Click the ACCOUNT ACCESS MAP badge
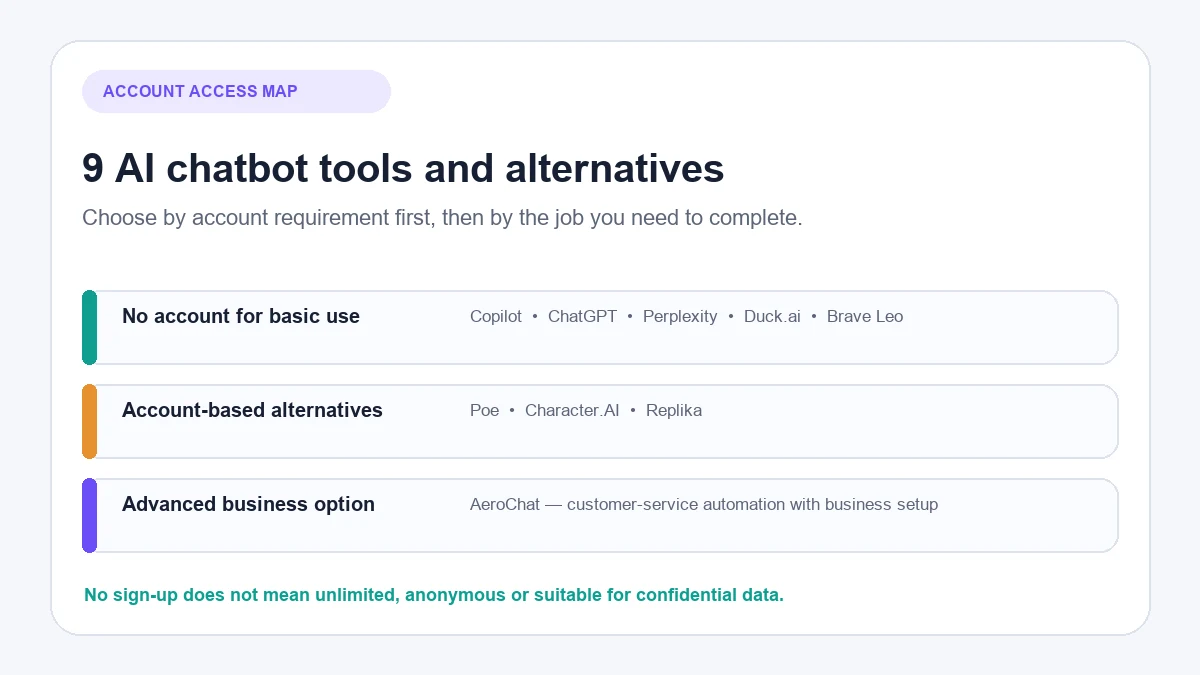 [236, 91]
